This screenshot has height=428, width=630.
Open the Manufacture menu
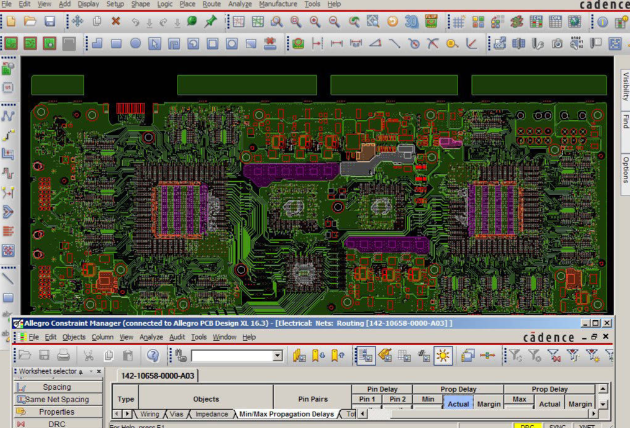coord(277,5)
